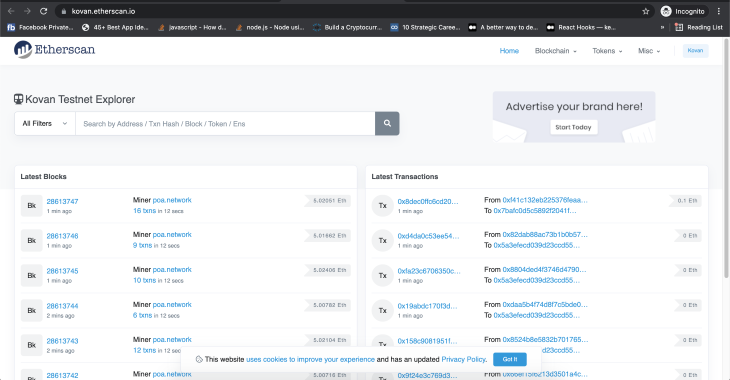Reload the page with the refresh icon
The height and width of the screenshot is (380, 730).
pyautogui.click(x=43, y=11)
